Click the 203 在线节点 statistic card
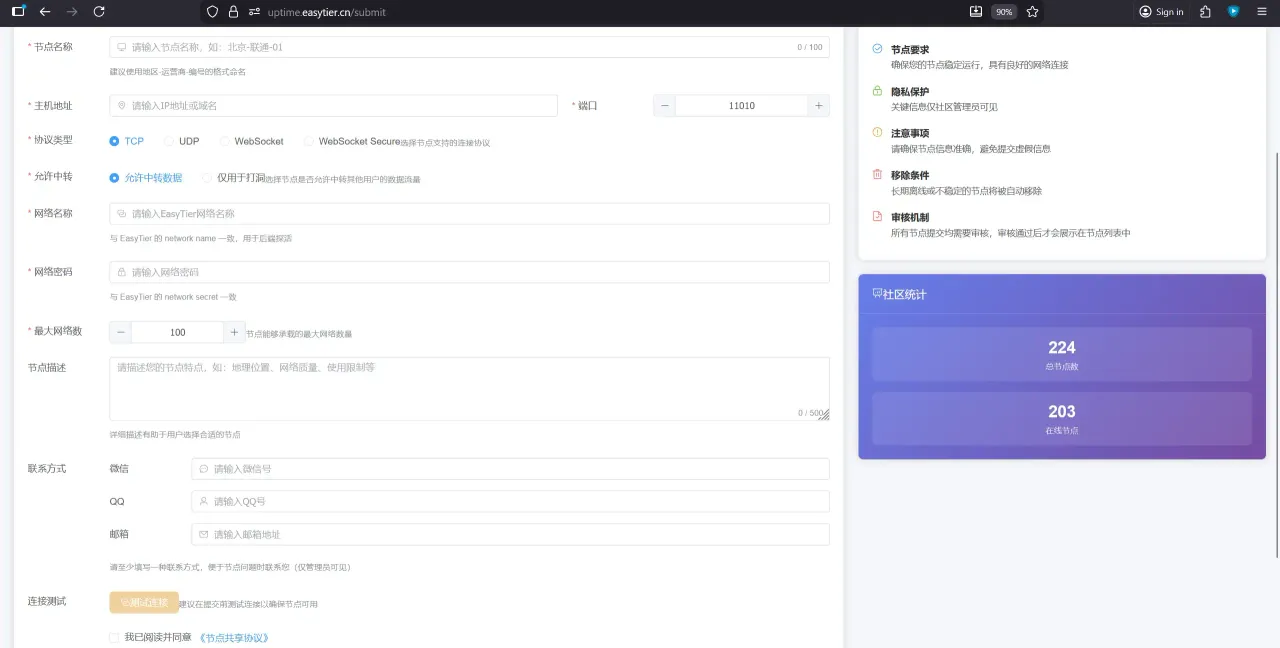1280x648 pixels. [x=1062, y=418]
